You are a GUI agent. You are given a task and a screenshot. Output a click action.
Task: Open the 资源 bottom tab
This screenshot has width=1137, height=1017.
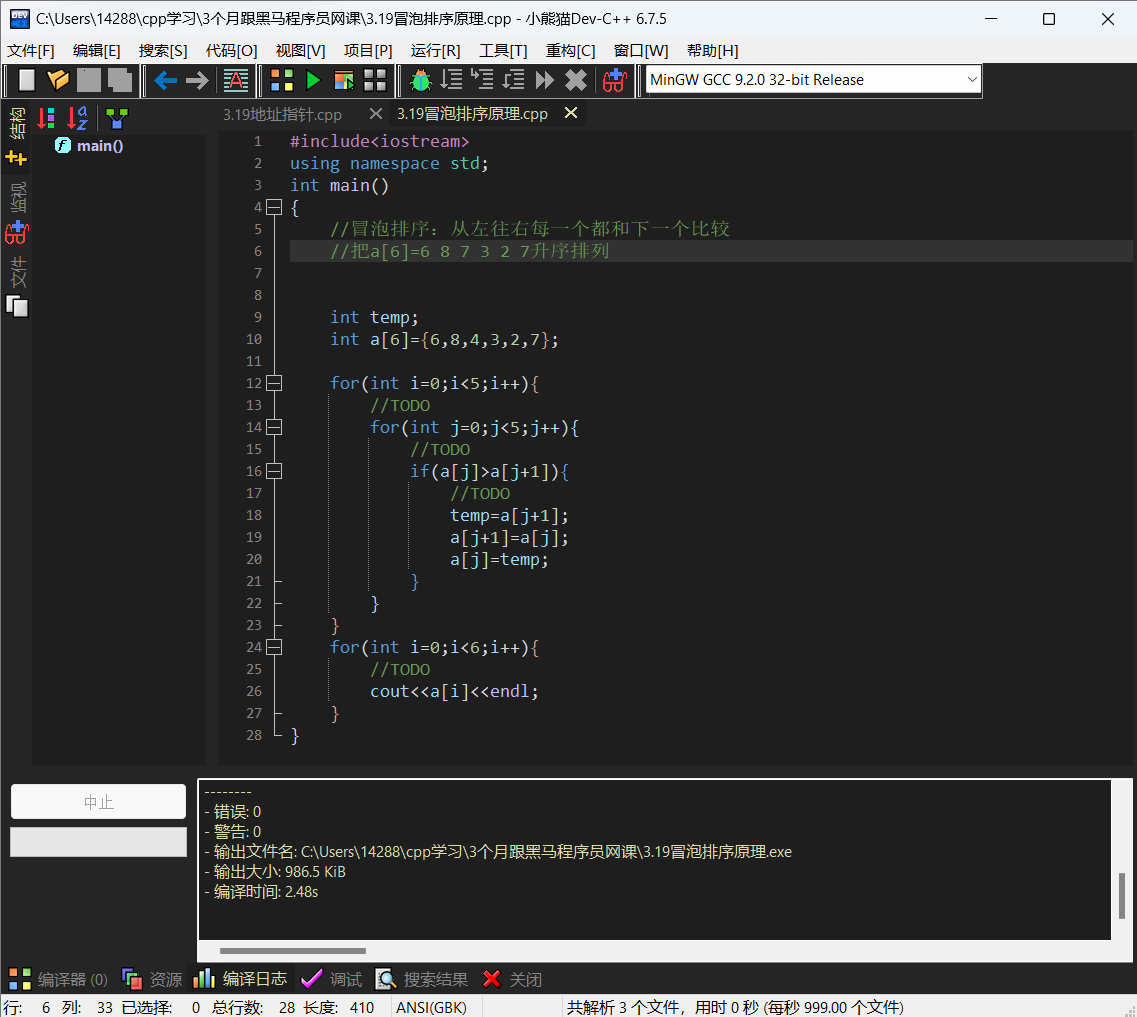tap(152, 979)
